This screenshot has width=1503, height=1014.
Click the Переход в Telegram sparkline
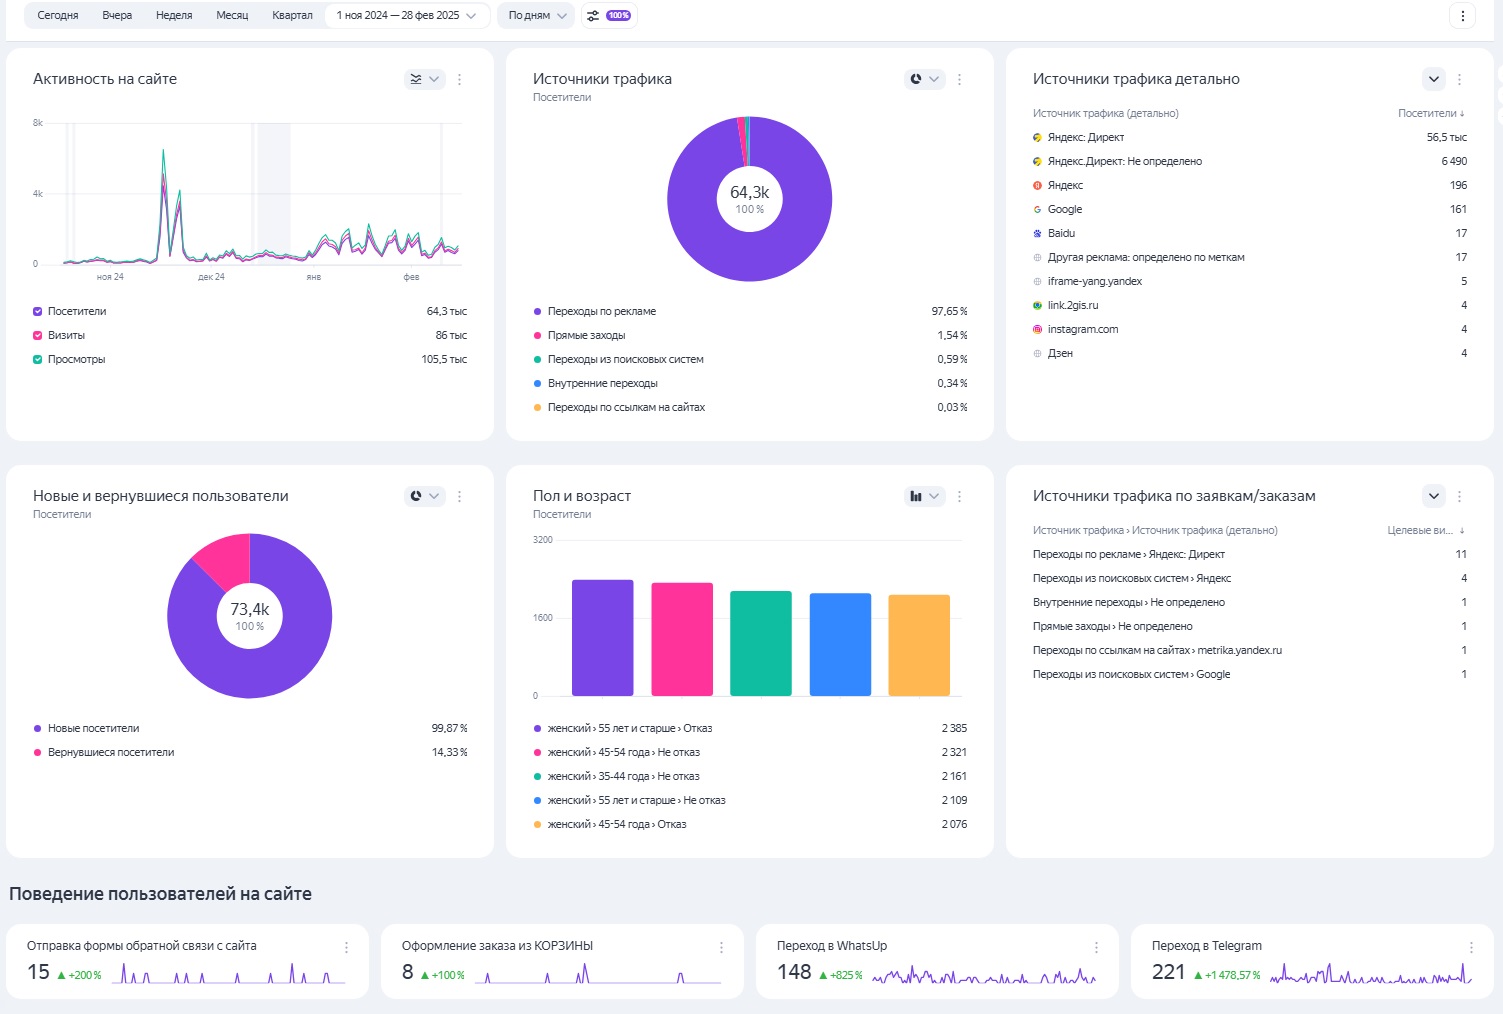coord(1370,974)
